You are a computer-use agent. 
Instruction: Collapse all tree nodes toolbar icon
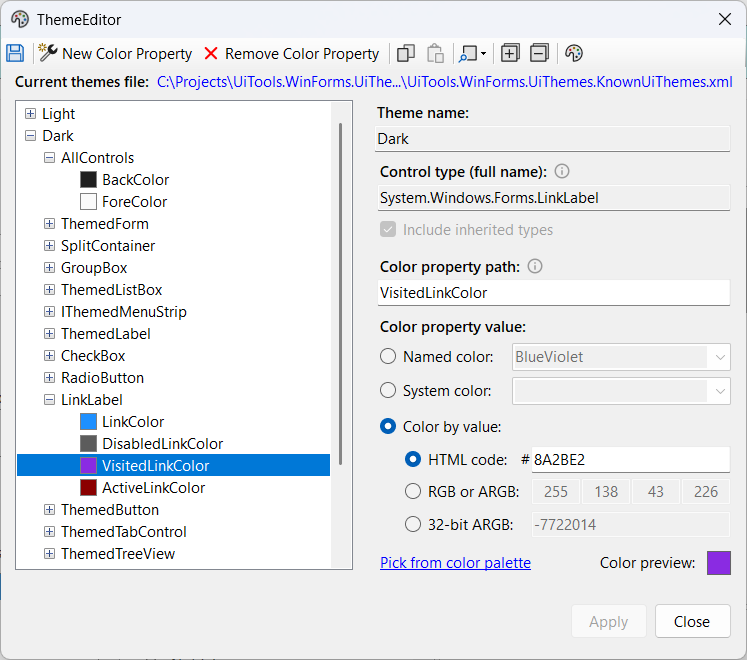[x=539, y=53]
